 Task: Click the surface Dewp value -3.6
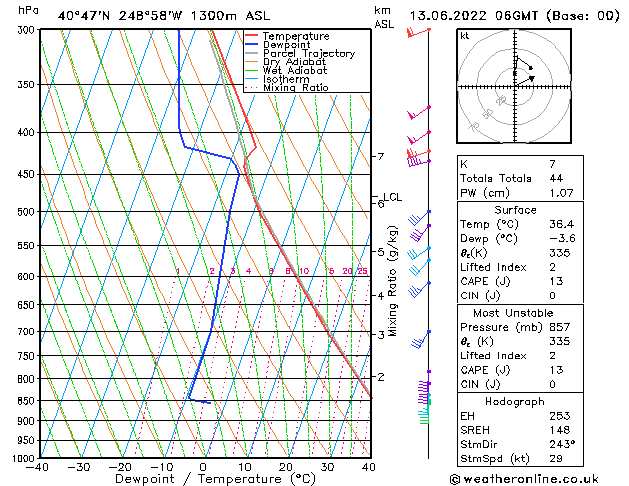[x=562, y=238]
